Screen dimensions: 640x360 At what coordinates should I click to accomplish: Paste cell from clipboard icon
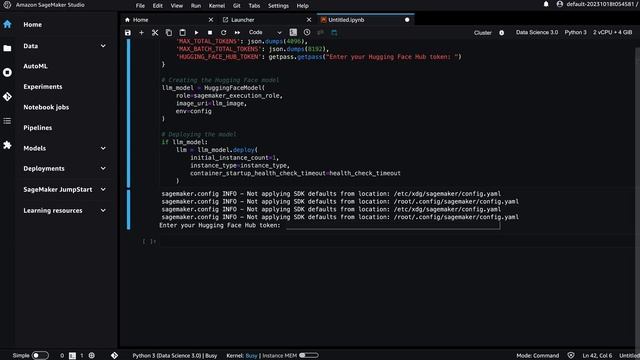[182, 32]
